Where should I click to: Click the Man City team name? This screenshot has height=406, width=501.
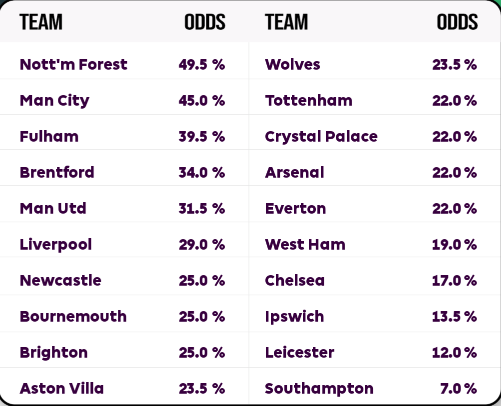pos(55,101)
